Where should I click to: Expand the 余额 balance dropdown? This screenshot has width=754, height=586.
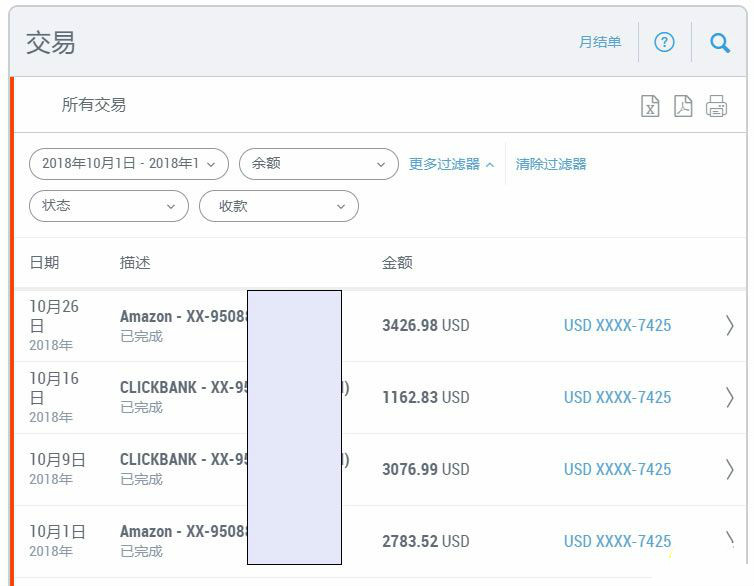click(x=319, y=164)
